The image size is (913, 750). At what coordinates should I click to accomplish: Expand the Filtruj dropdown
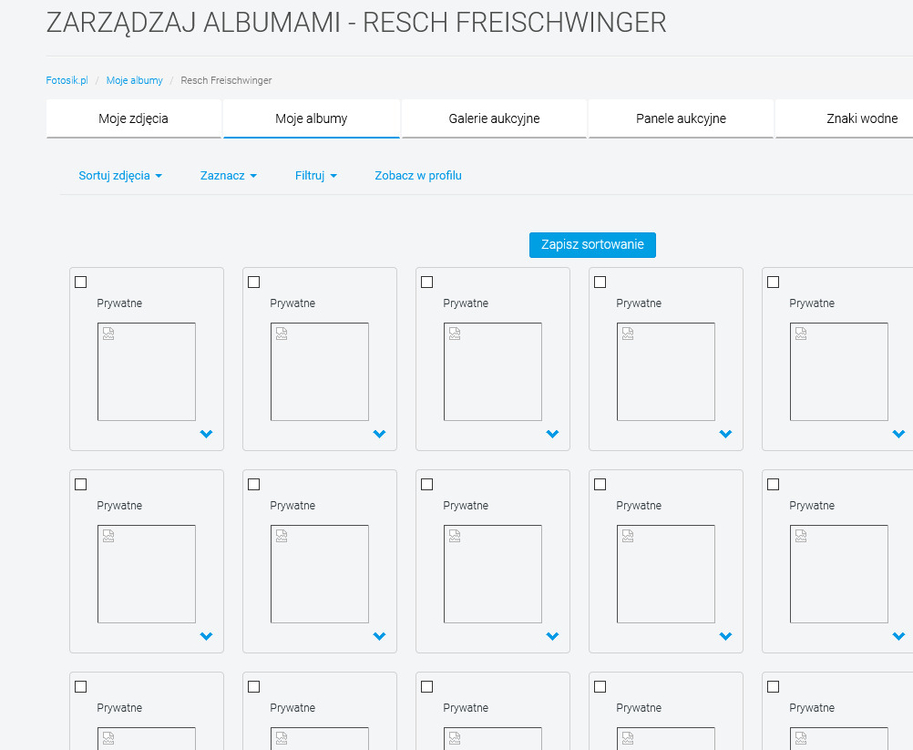click(316, 176)
